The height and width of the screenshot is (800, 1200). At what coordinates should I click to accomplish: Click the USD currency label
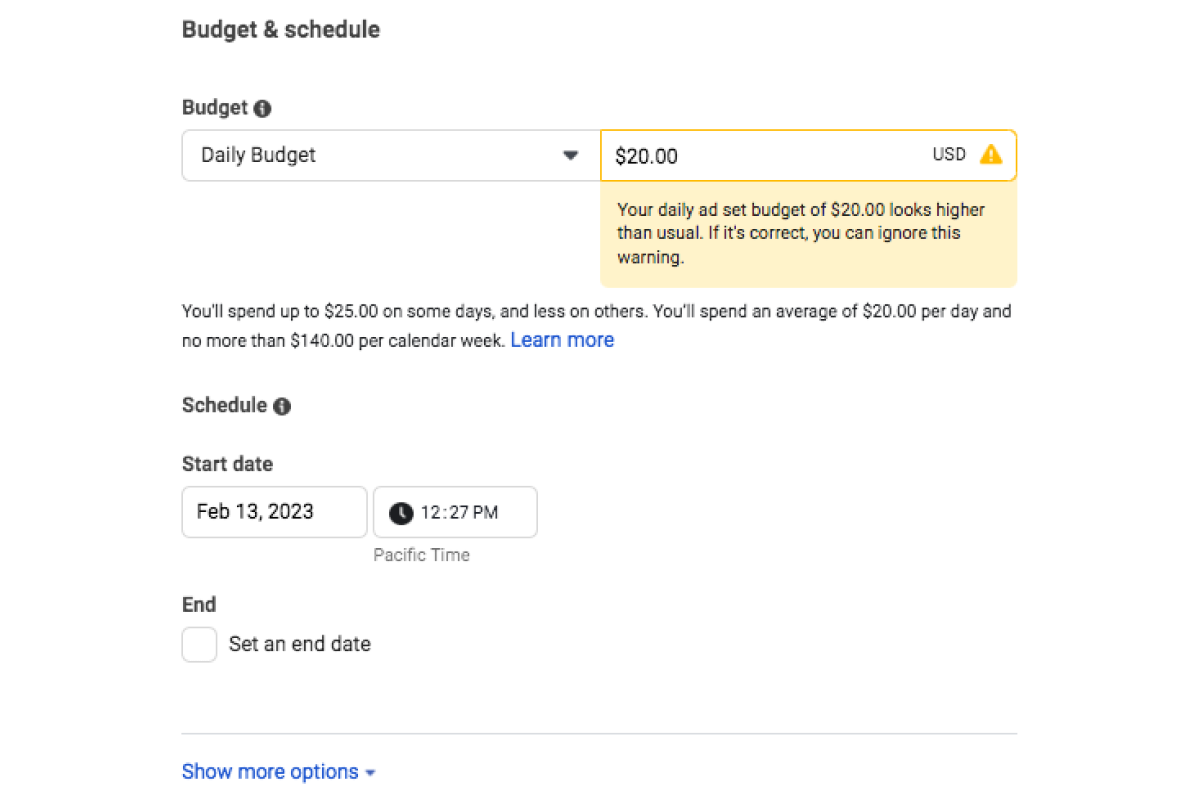949,154
